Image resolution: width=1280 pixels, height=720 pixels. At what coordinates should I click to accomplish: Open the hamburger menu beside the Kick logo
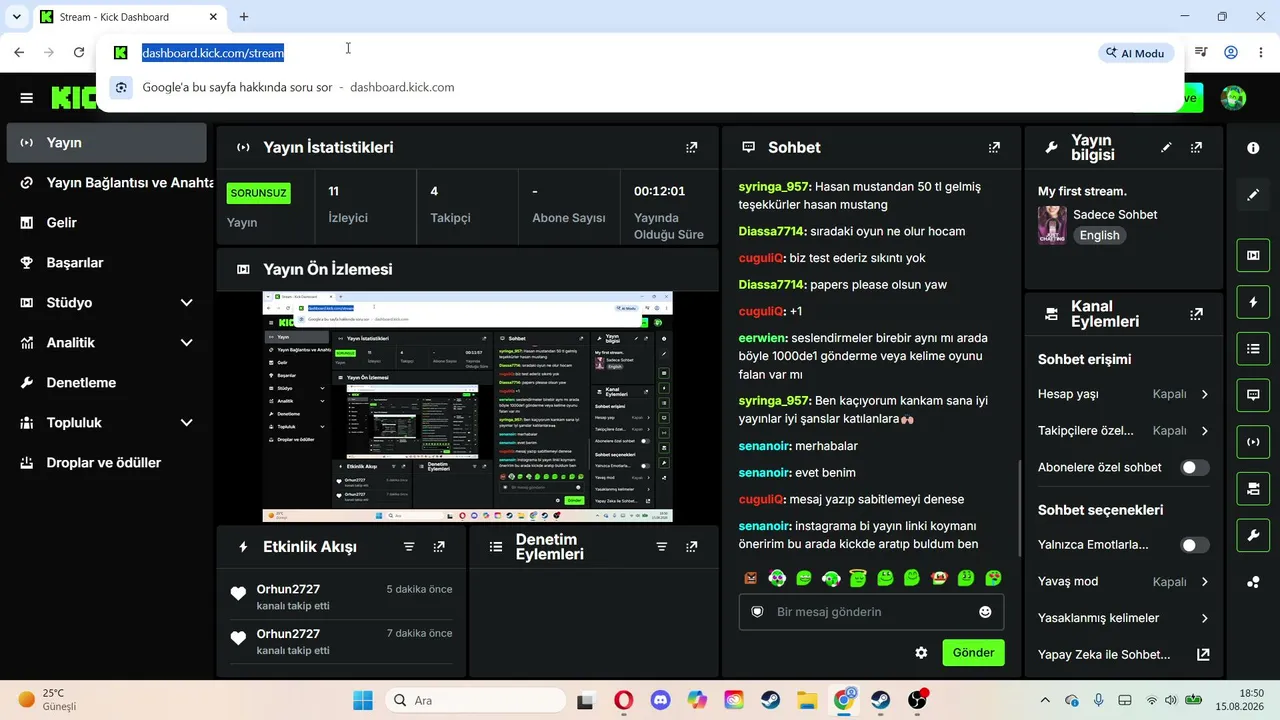click(x=27, y=98)
